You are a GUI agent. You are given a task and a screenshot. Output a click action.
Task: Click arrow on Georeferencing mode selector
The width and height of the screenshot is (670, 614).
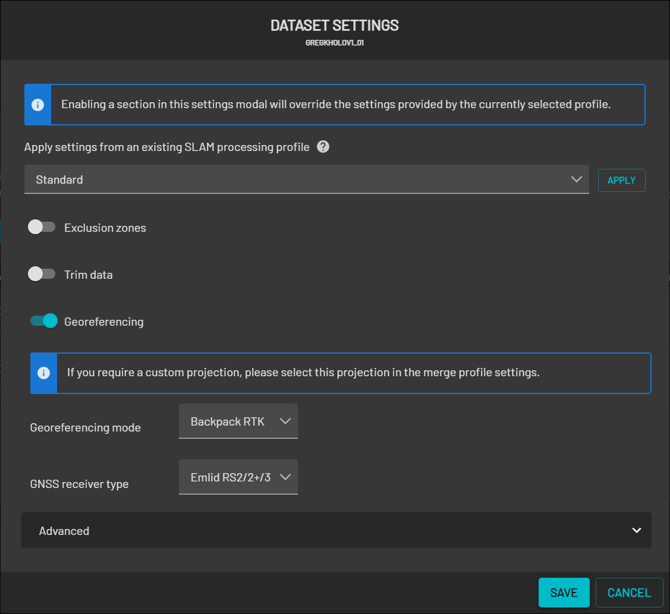(x=285, y=422)
